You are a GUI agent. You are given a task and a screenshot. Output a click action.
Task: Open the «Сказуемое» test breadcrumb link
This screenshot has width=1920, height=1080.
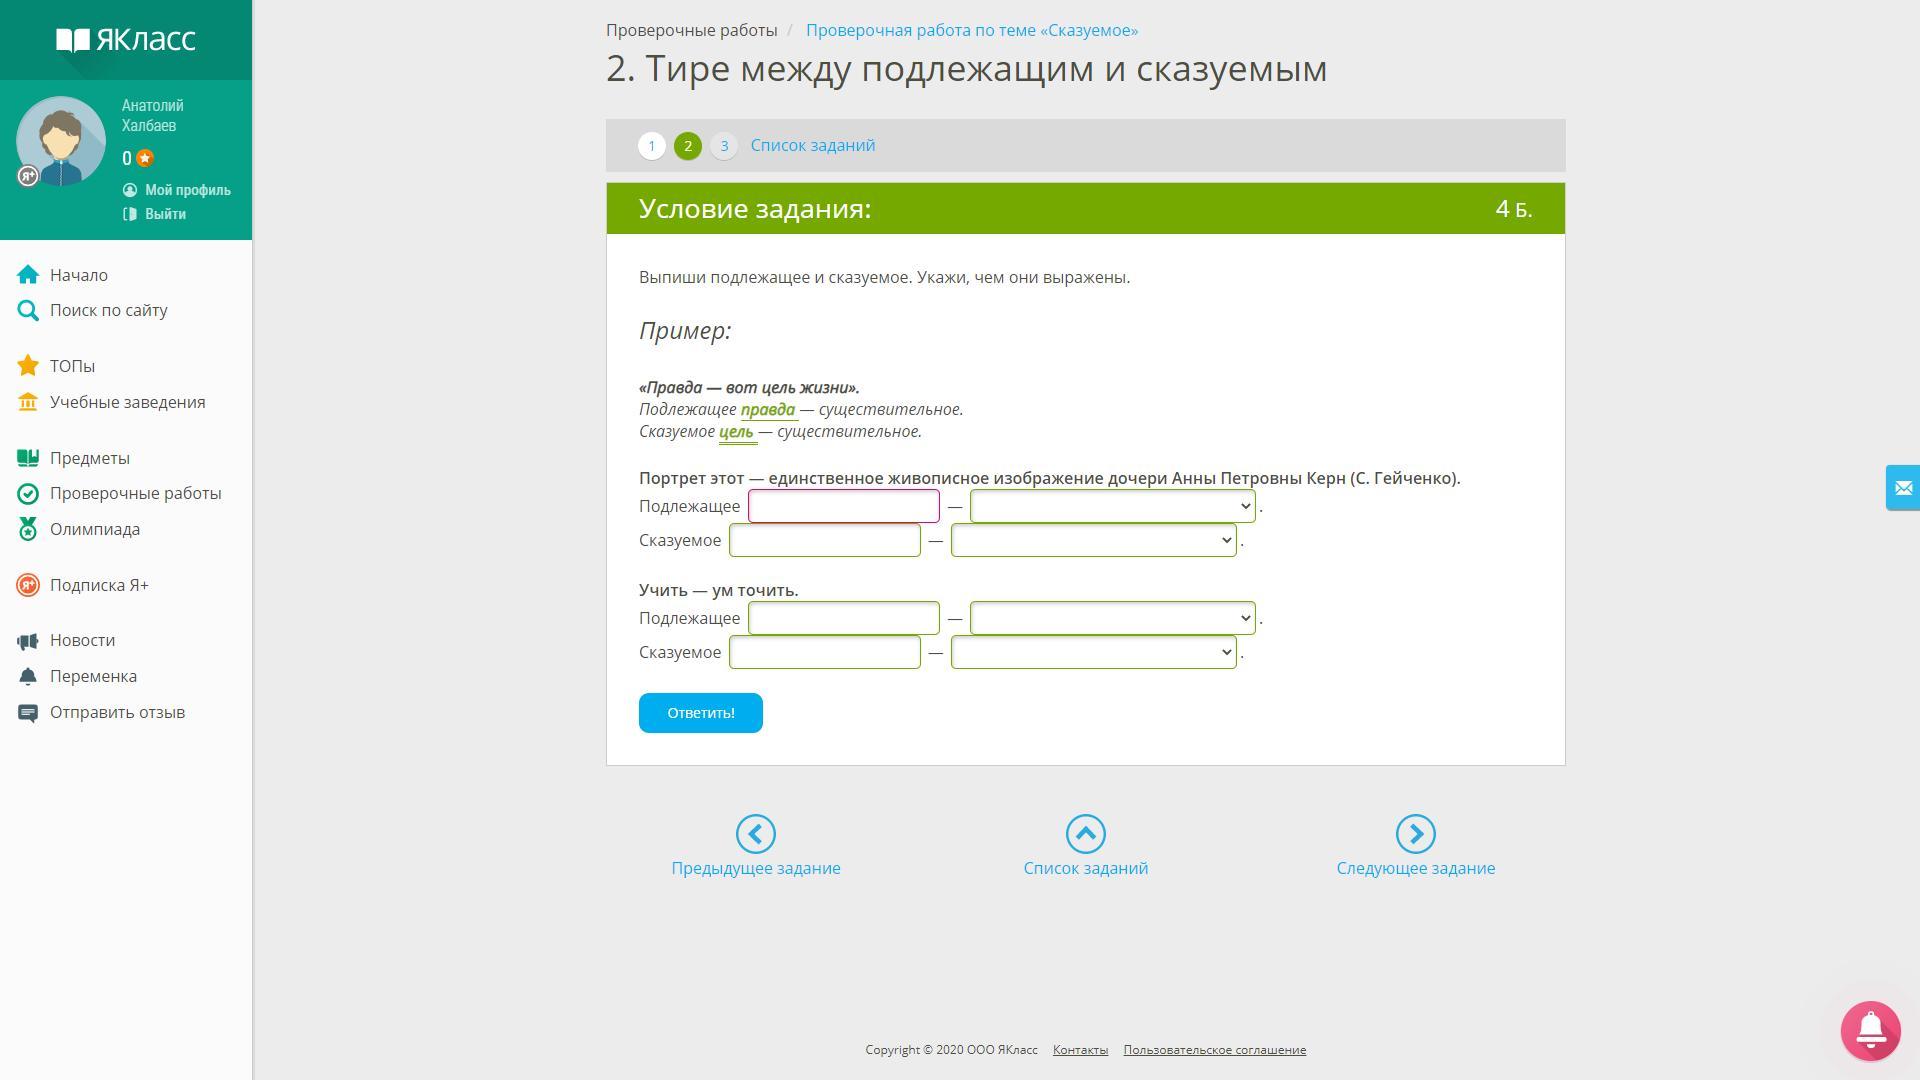pos(971,30)
